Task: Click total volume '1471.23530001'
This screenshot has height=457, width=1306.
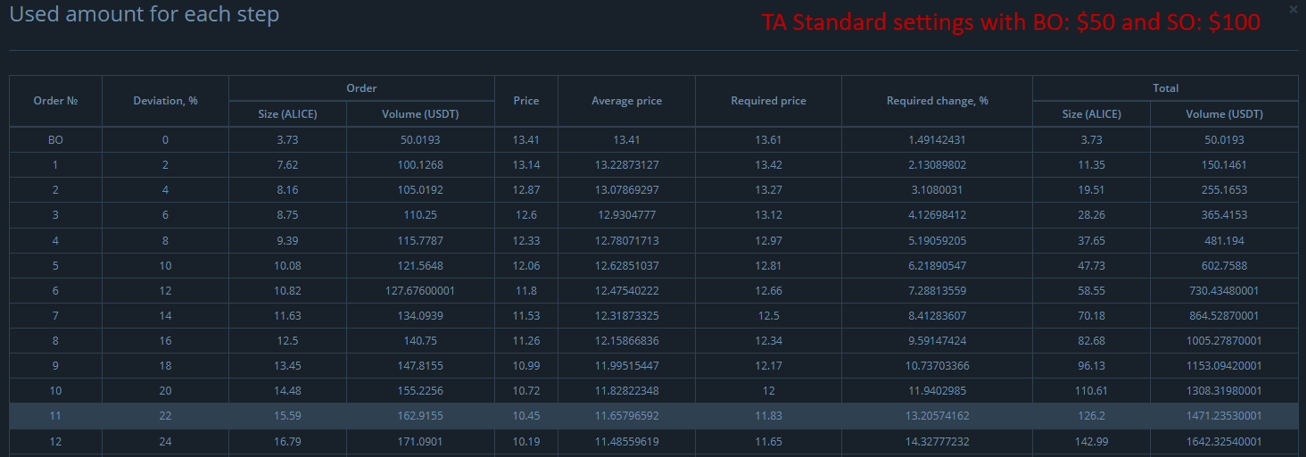Action: (x=1225, y=415)
